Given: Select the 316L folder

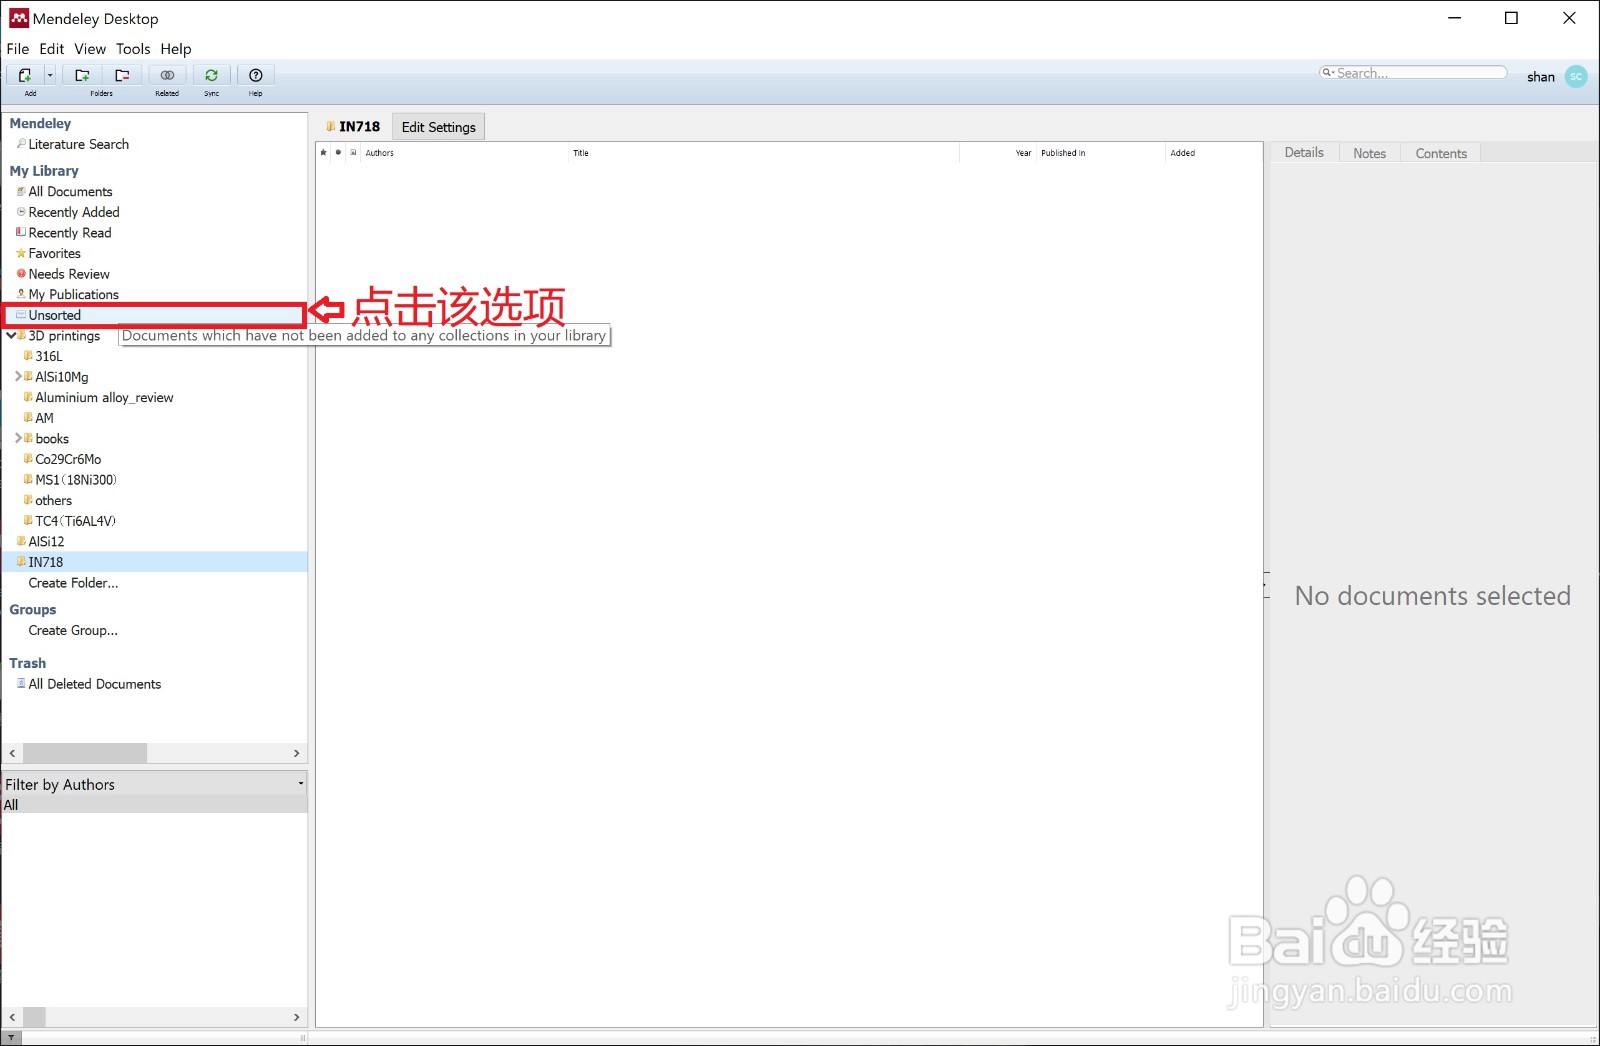Looking at the screenshot, I should point(48,356).
